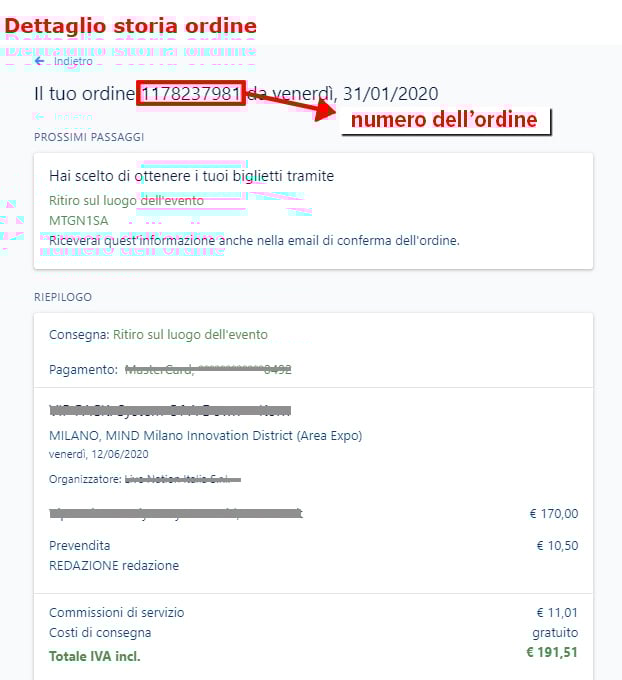The height and width of the screenshot is (680, 622).
Task: Click the Consegna Ritiro sul luogo dell'evento text
Action: [x=158, y=335]
